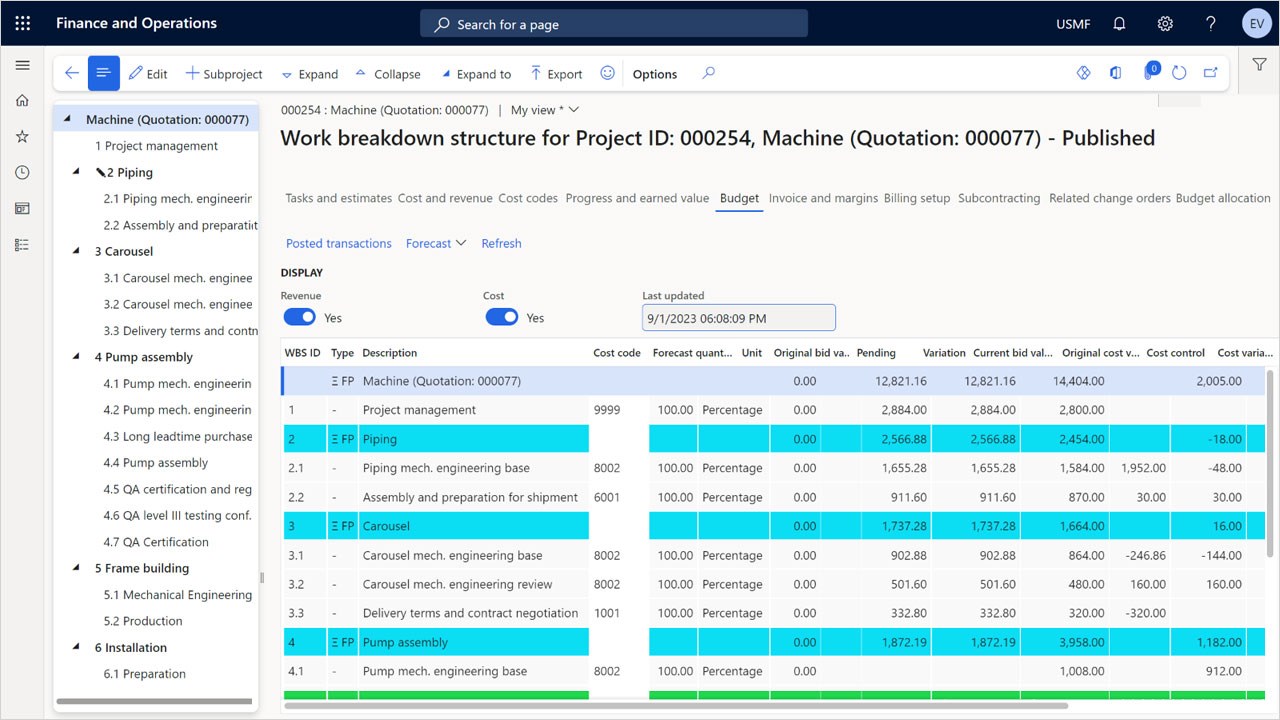Open the My view dropdown
This screenshot has width=1280, height=720.
pos(545,110)
